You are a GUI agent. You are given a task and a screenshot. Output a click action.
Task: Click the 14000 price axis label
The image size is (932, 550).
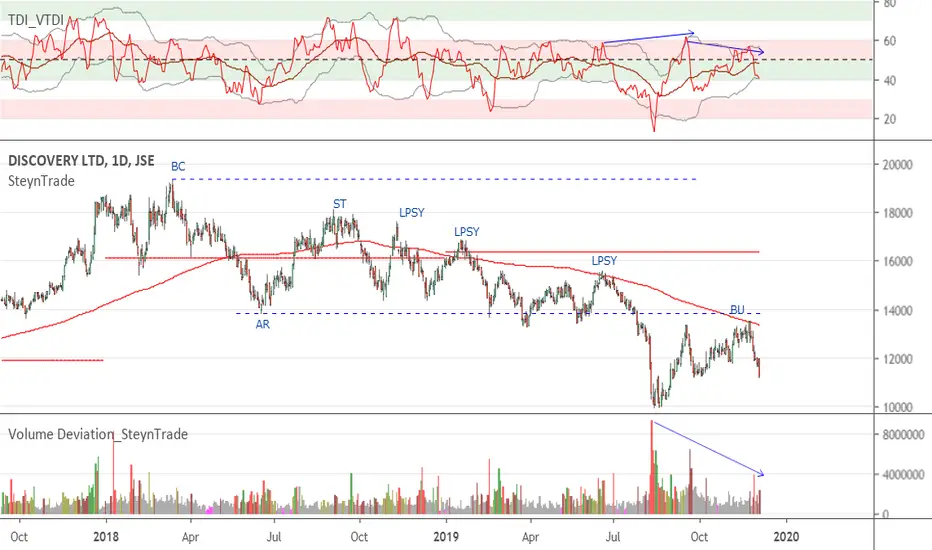[897, 310]
